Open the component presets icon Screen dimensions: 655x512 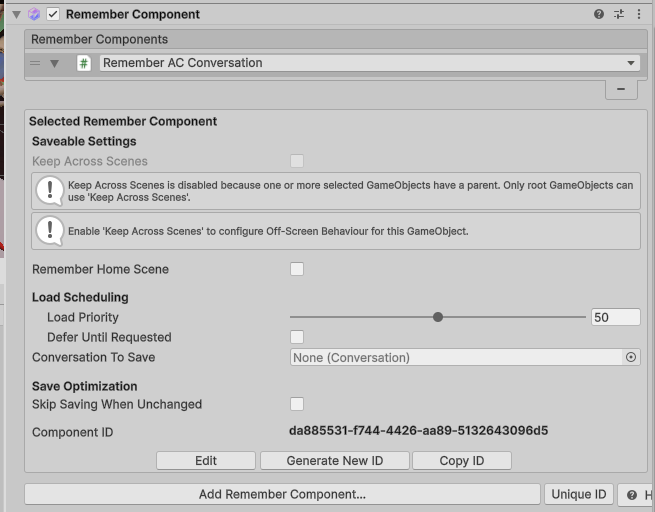pos(619,14)
